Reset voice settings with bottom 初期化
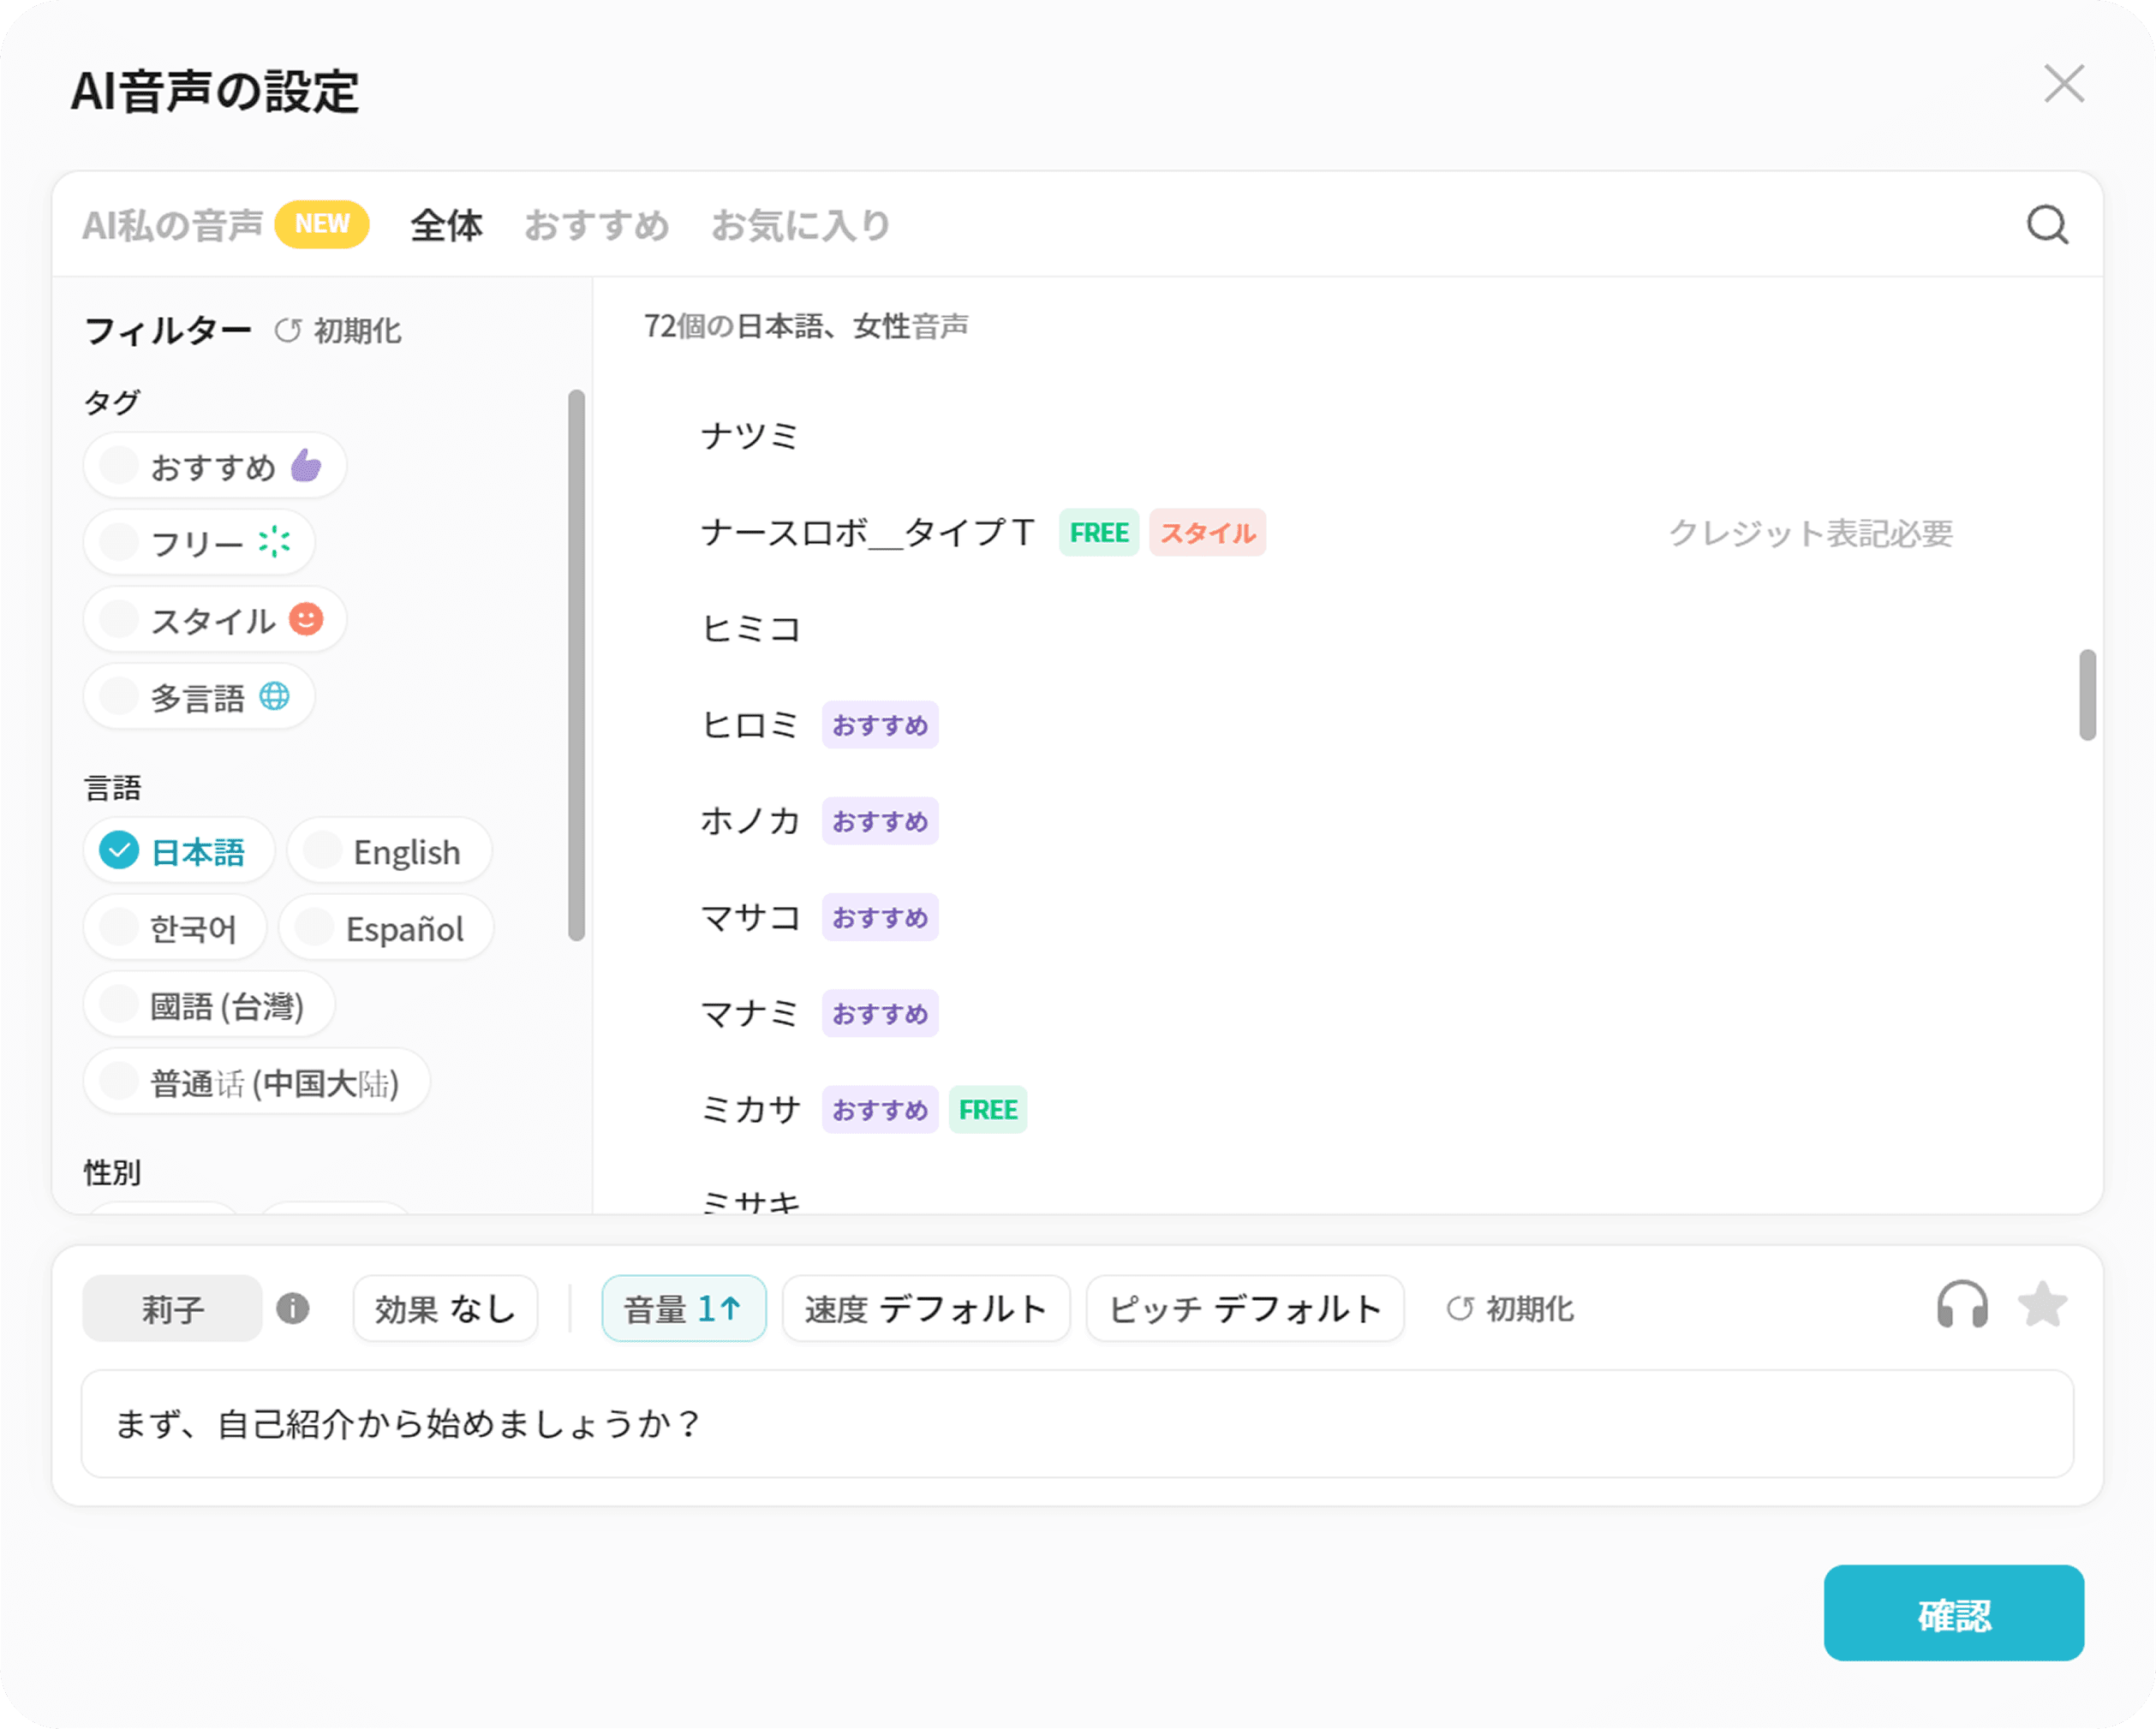 click(x=1511, y=1308)
